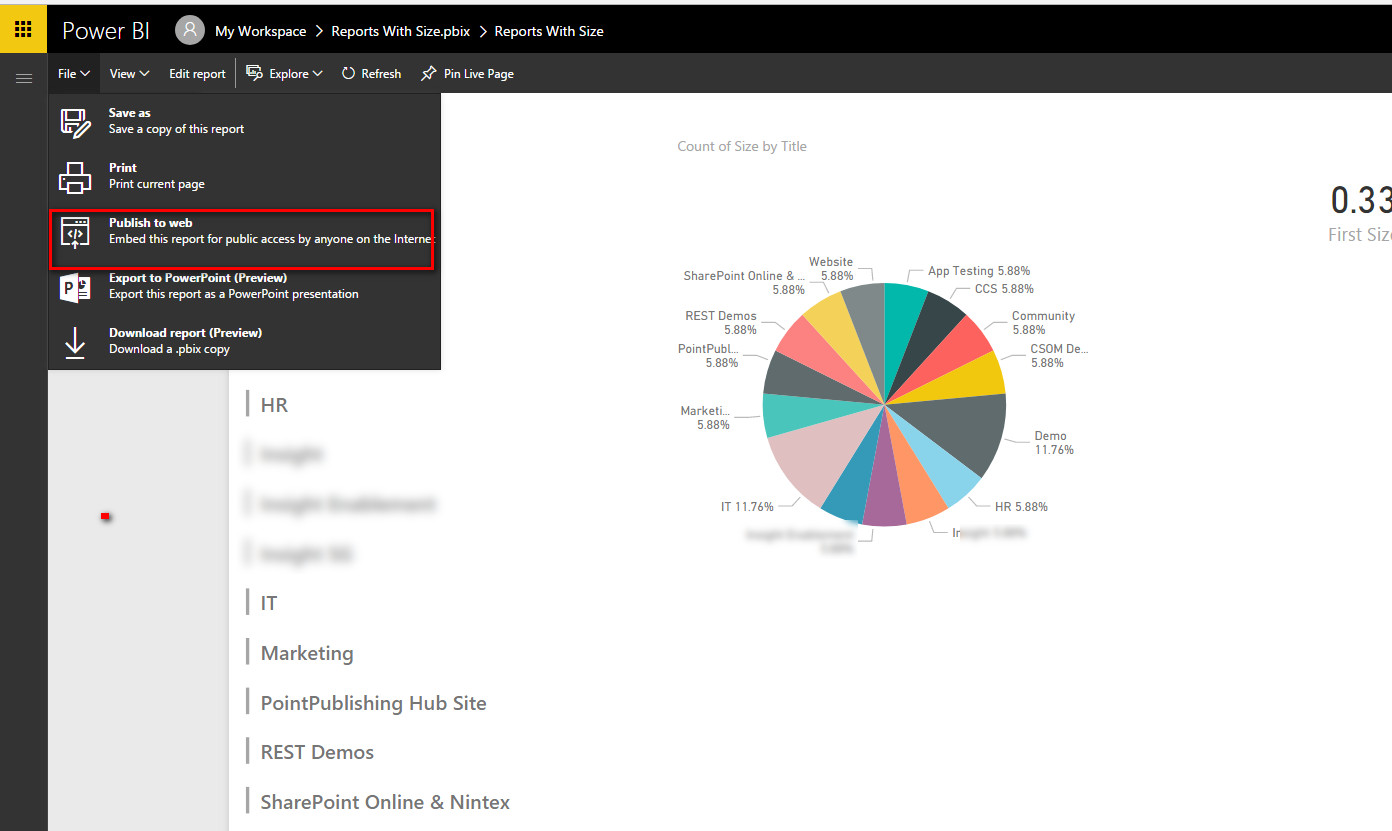Click the Download report arrow icon

(x=75, y=341)
